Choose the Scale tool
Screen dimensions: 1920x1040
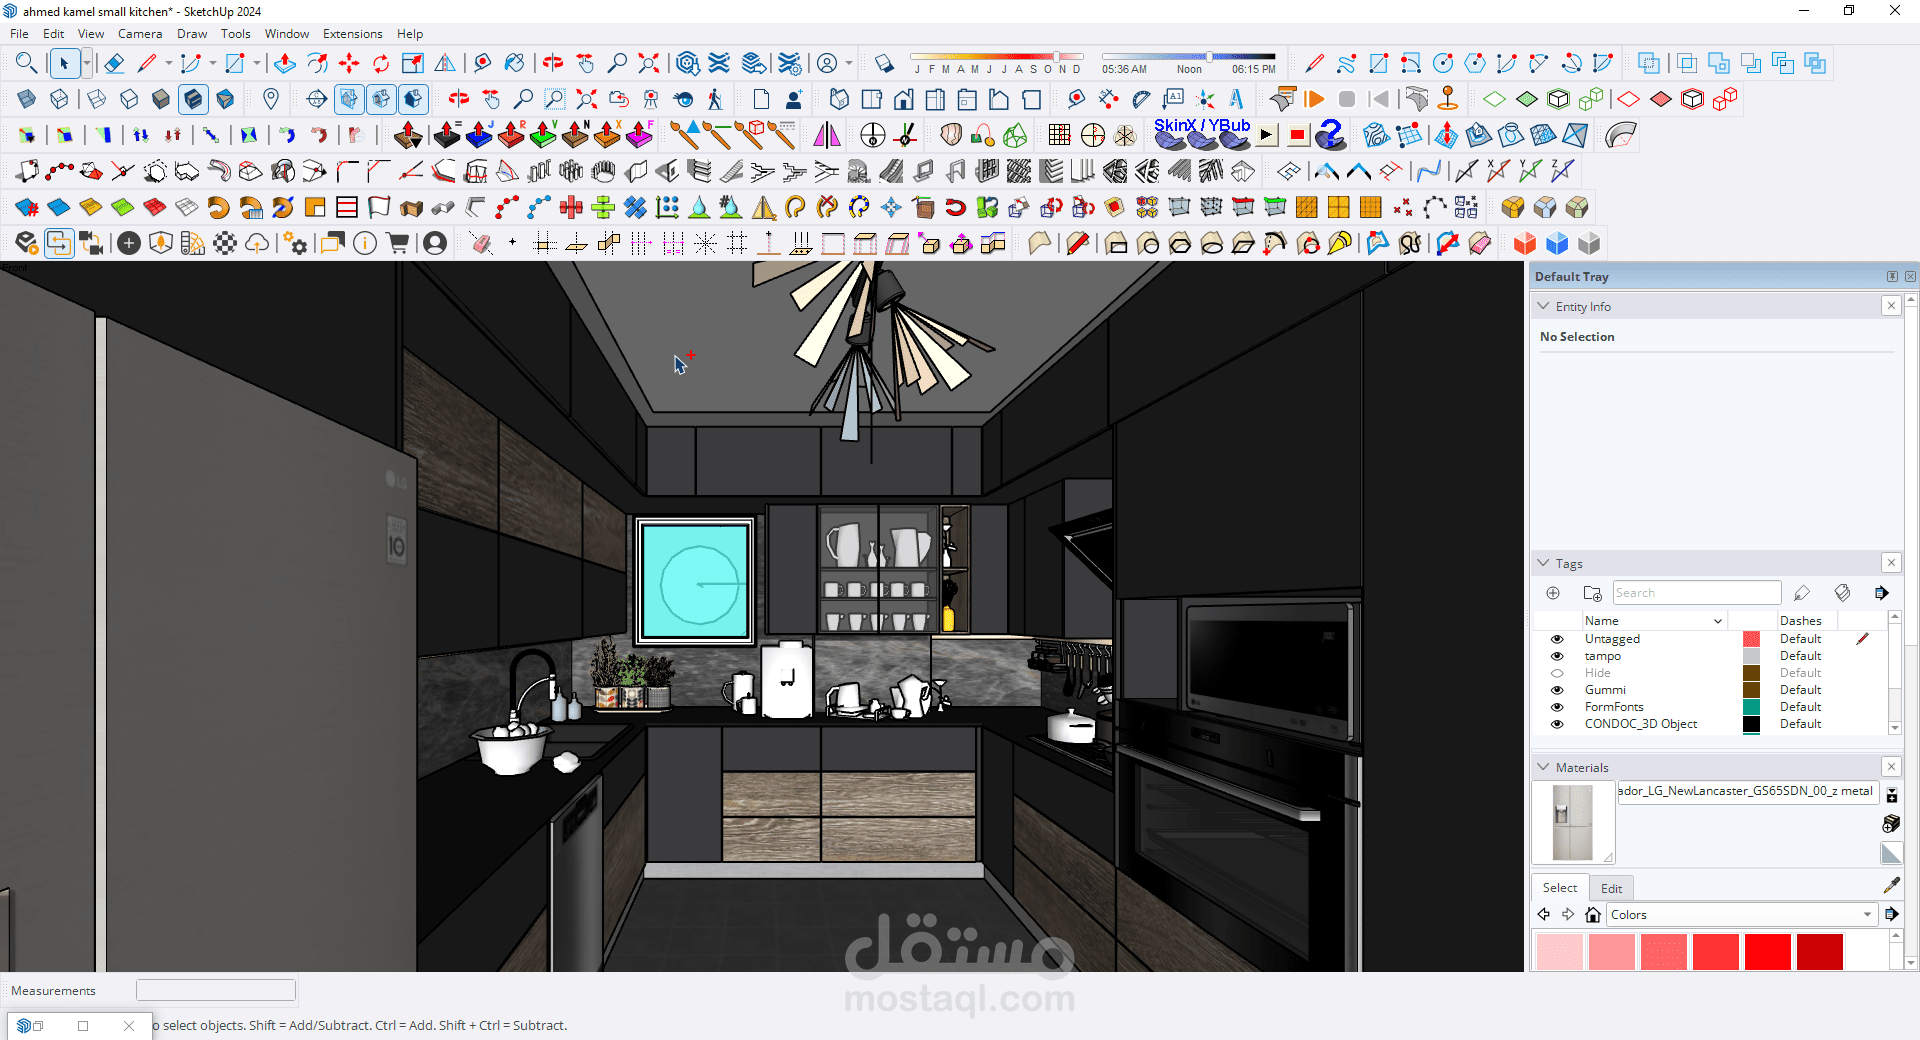[413, 64]
